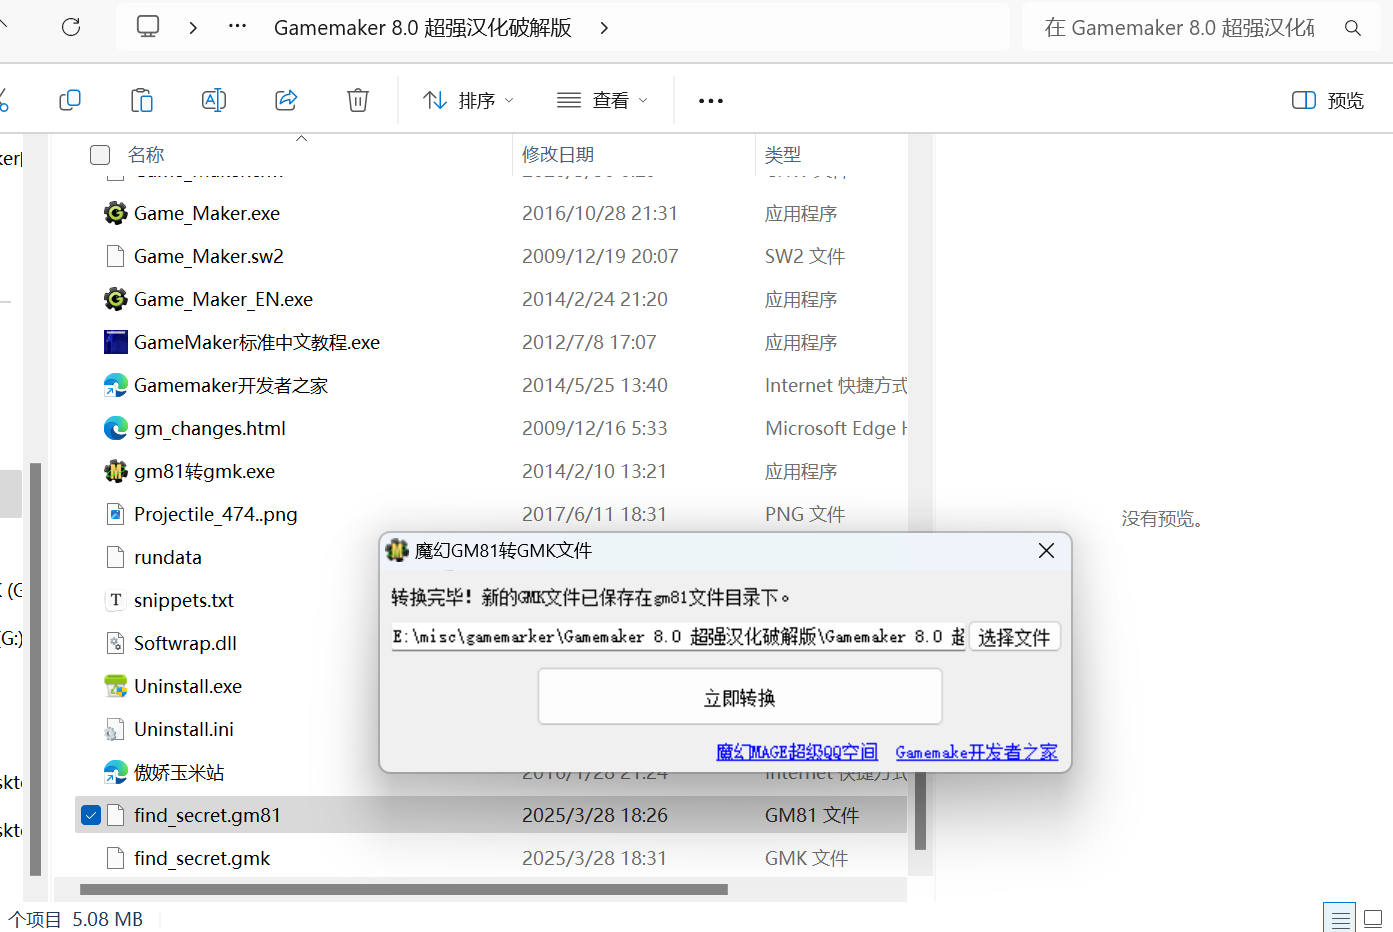Viewport: 1393px width, 932px height.
Task: Open the 排序 sort dropdown
Action: pos(468,100)
